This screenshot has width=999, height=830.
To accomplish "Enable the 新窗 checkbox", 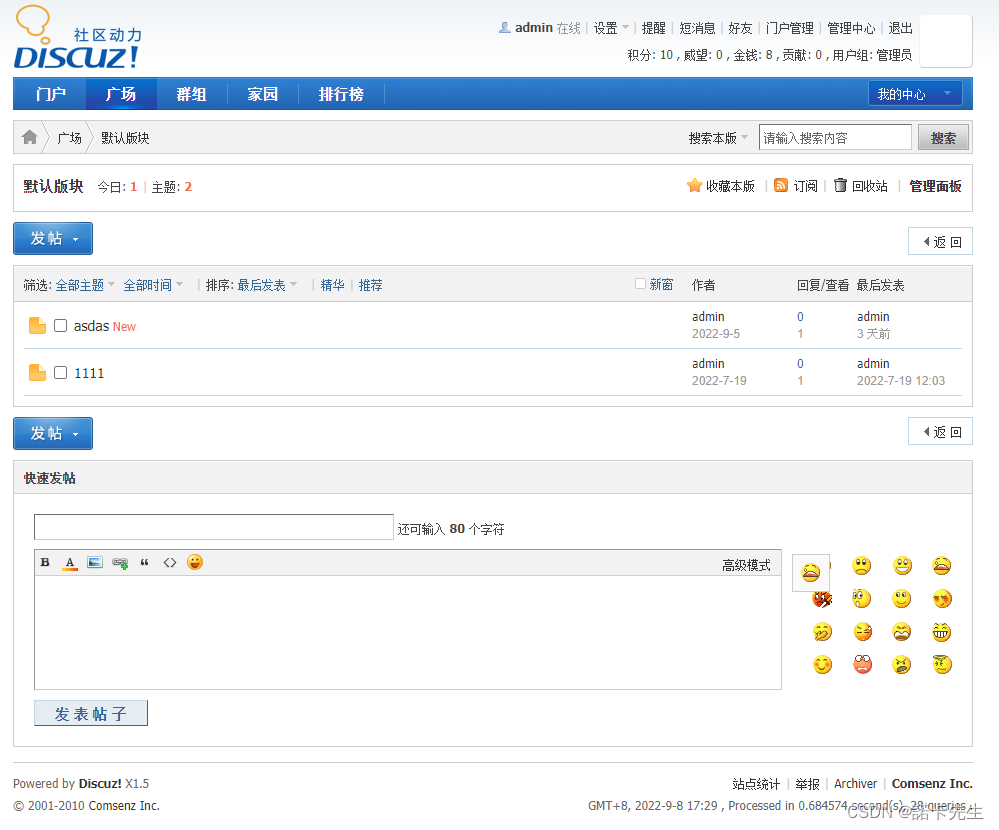I will (640, 283).
